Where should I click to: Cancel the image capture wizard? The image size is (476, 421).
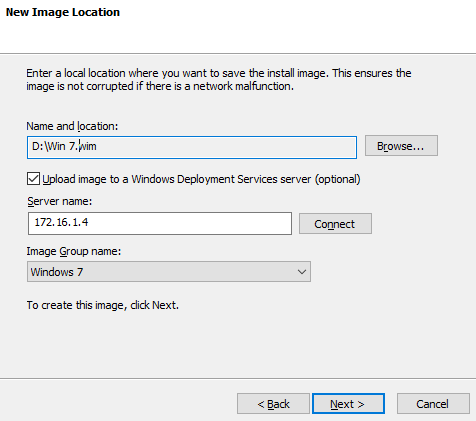click(x=433, y=404)
